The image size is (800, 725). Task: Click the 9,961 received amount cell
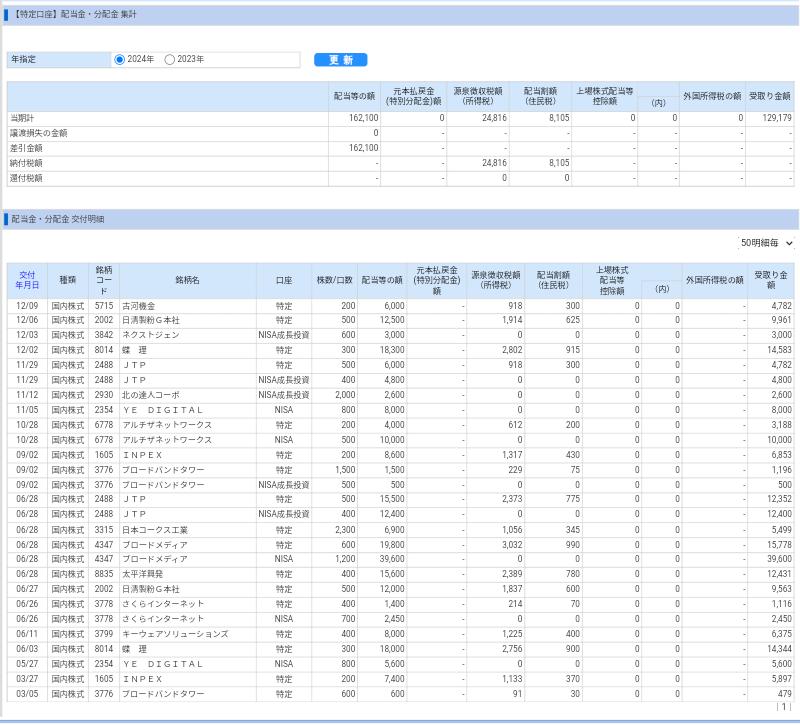pos(782,320)
